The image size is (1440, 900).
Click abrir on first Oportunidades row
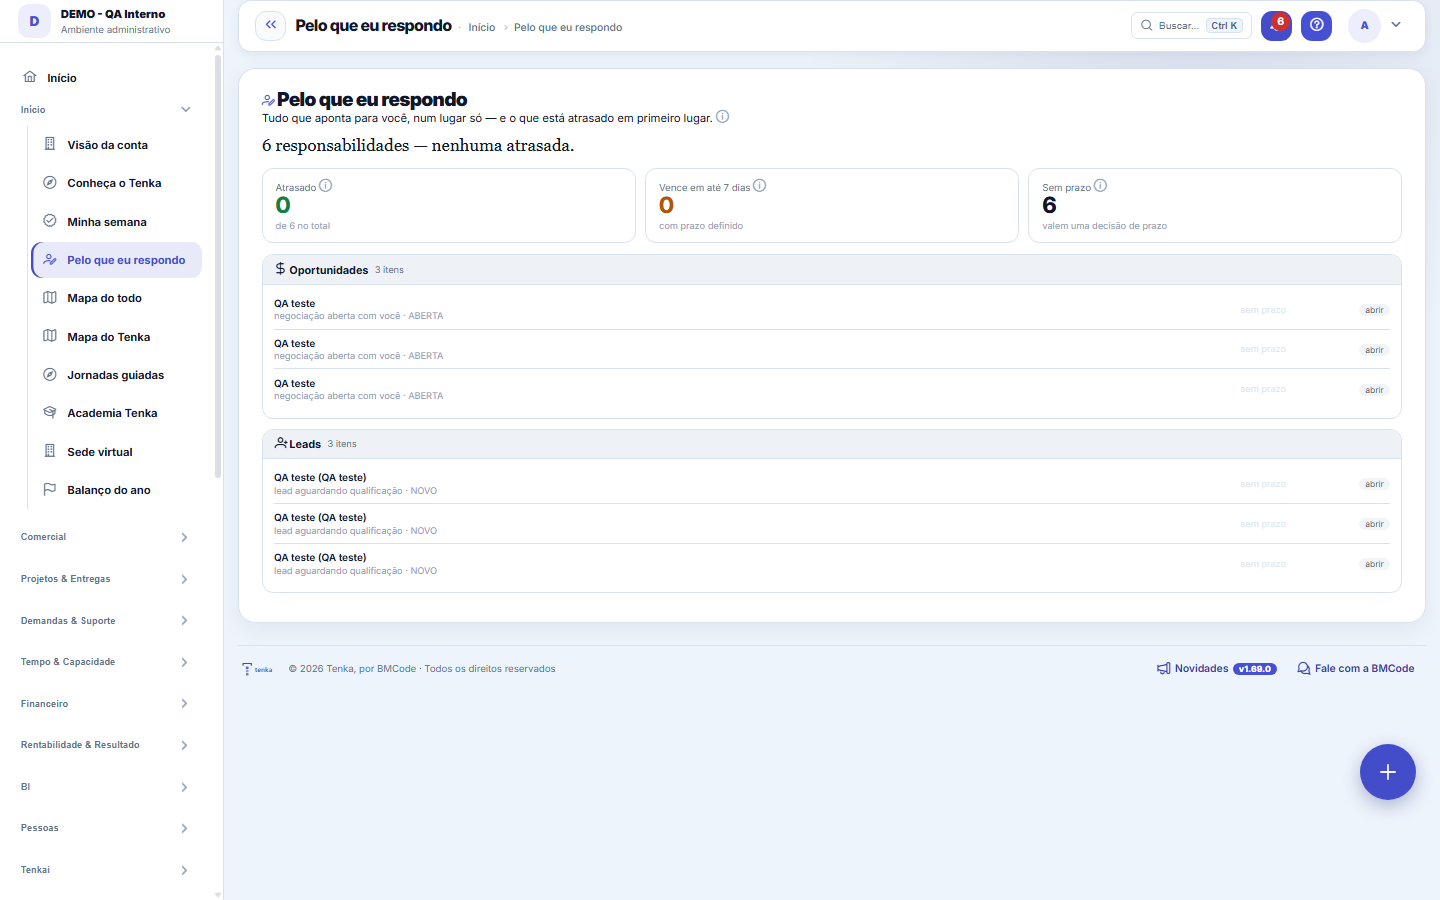[x=1374, y=310]
